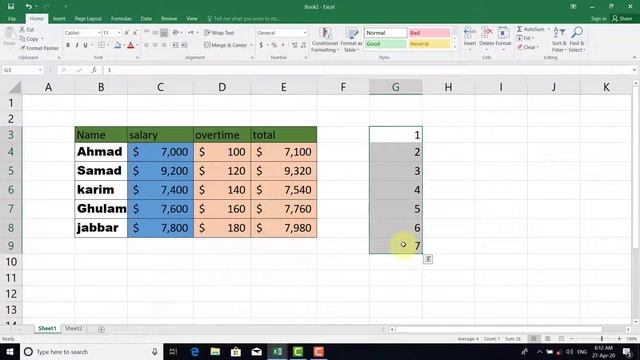Switch to the Formulas tab

tap(121, 19)
